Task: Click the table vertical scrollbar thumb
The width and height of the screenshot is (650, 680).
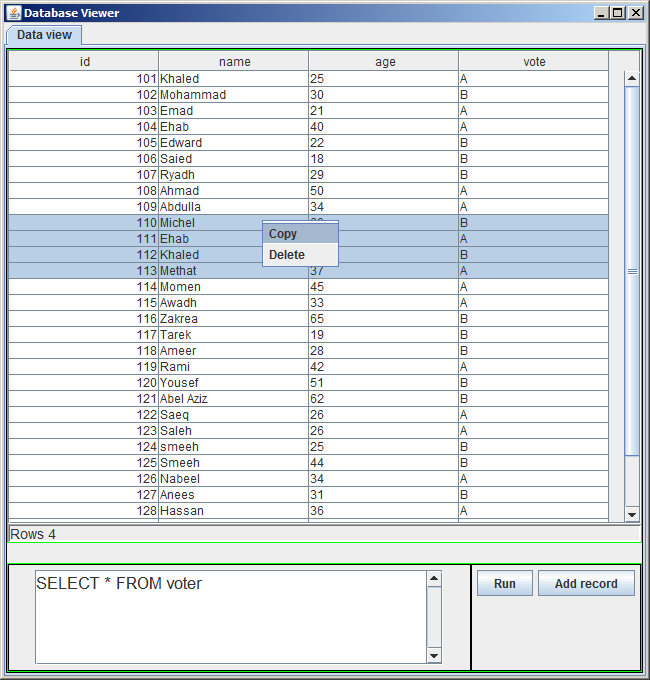Action: click(632, 271)
